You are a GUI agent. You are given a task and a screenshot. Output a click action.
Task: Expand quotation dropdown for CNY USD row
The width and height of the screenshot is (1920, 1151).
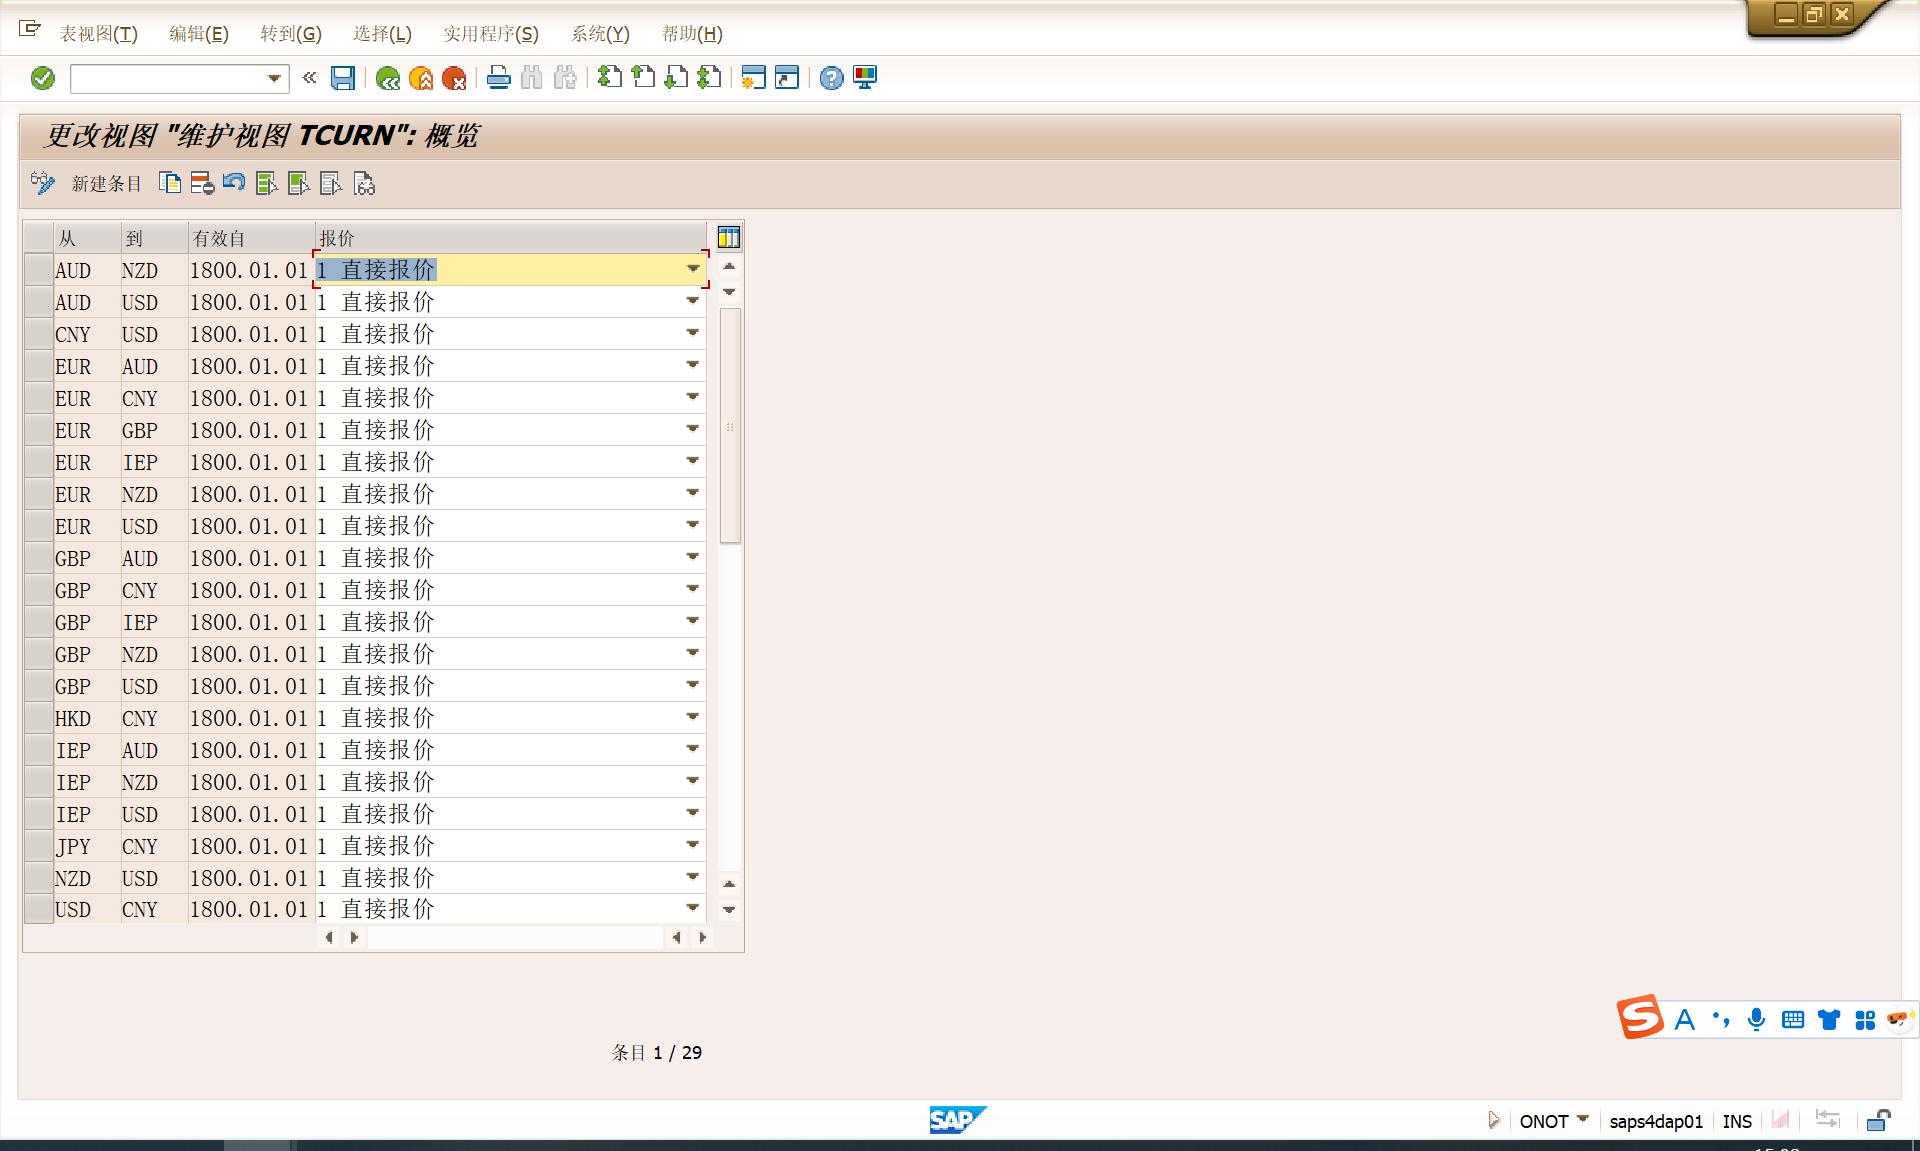coord(692,333)
